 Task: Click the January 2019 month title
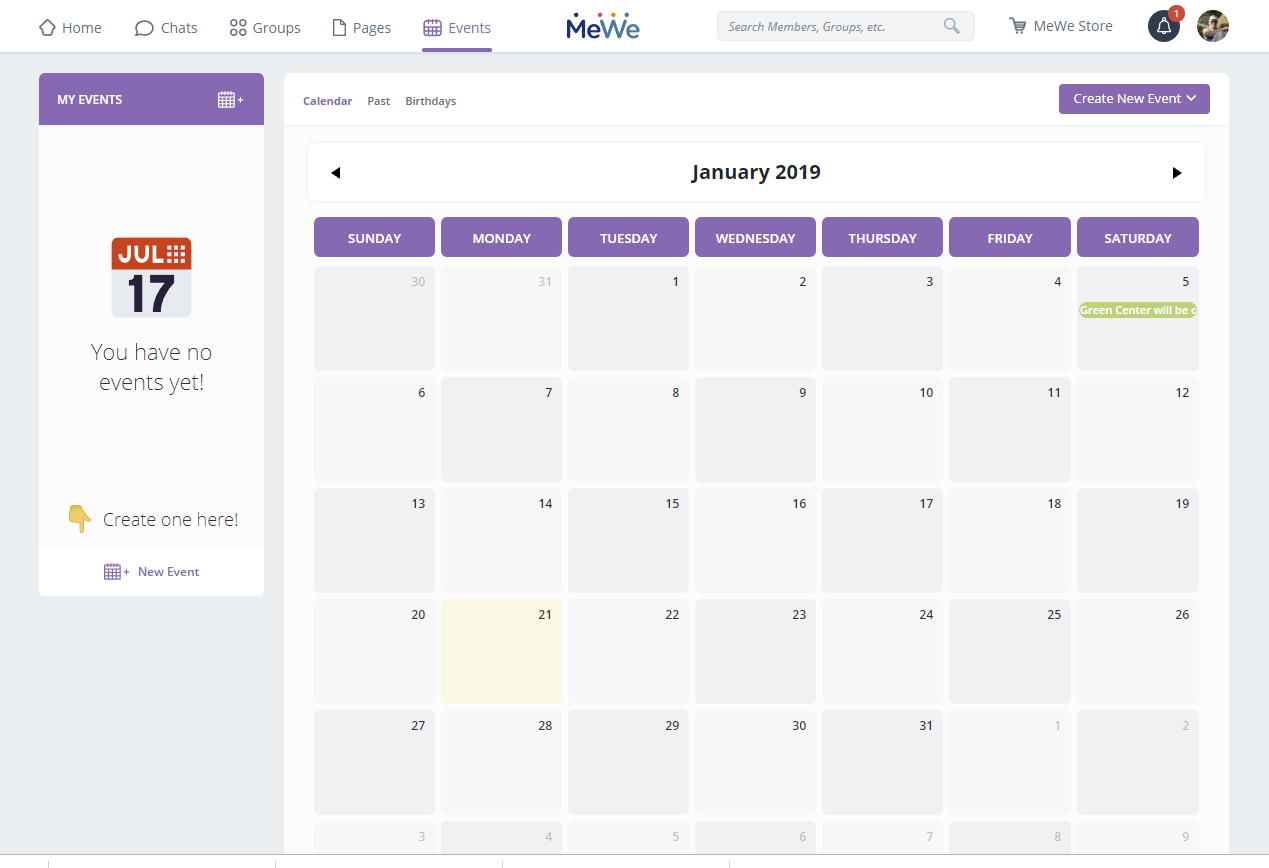pos(756,172)
